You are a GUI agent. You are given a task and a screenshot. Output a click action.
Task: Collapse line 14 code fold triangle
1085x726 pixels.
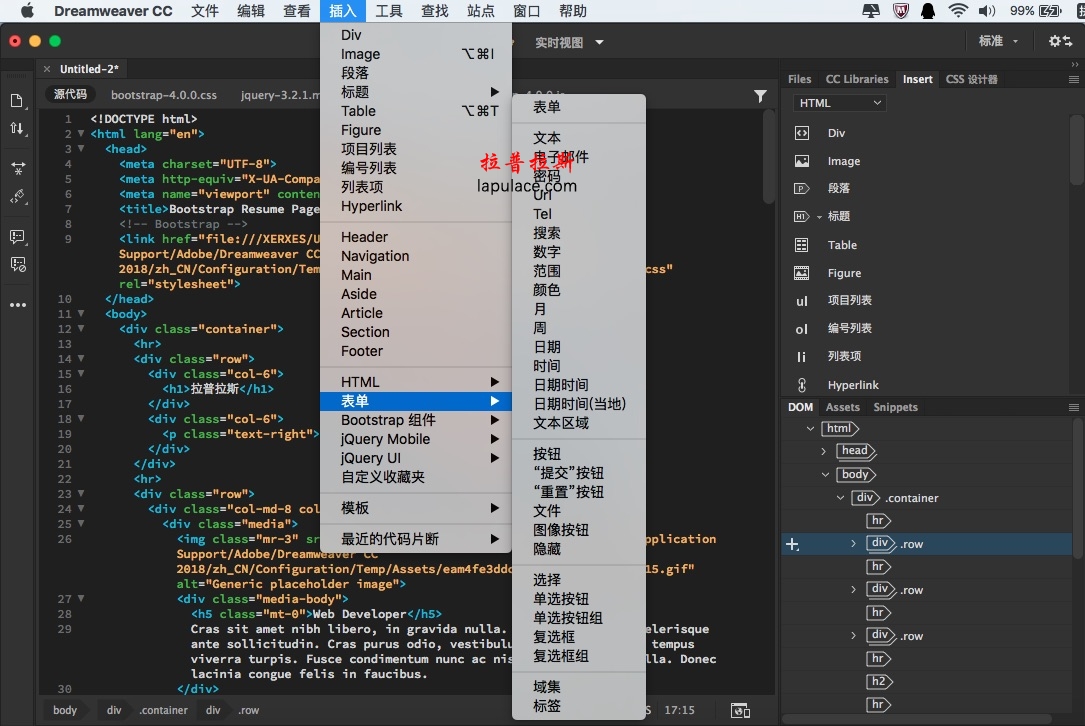[x=81, y=359]
